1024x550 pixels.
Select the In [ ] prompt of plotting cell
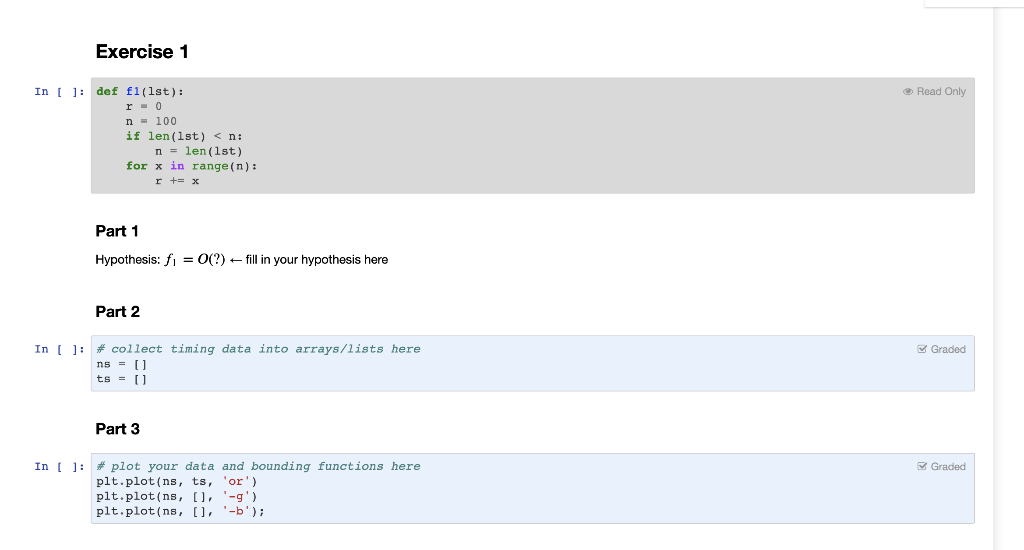pyautogui.click(x=59, y=466)
